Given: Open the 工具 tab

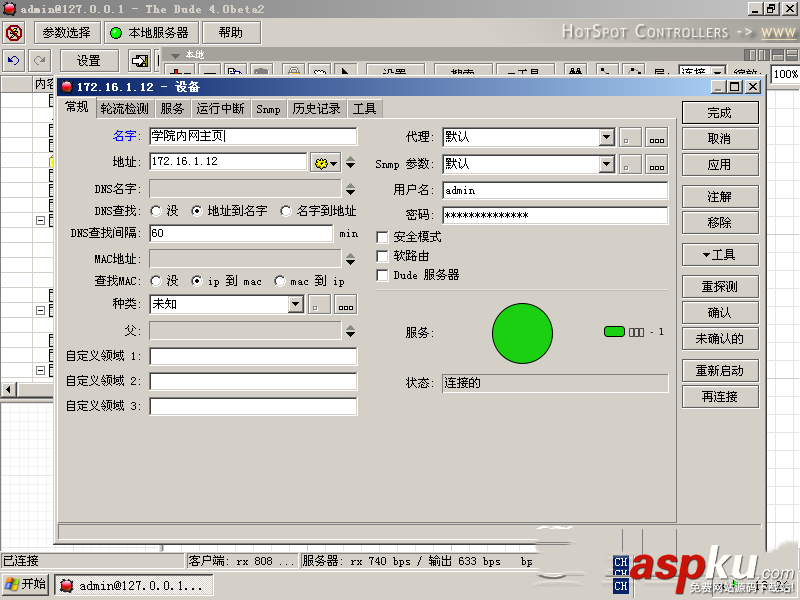Looking at the screenshot, I should click(x=364, y=109).
